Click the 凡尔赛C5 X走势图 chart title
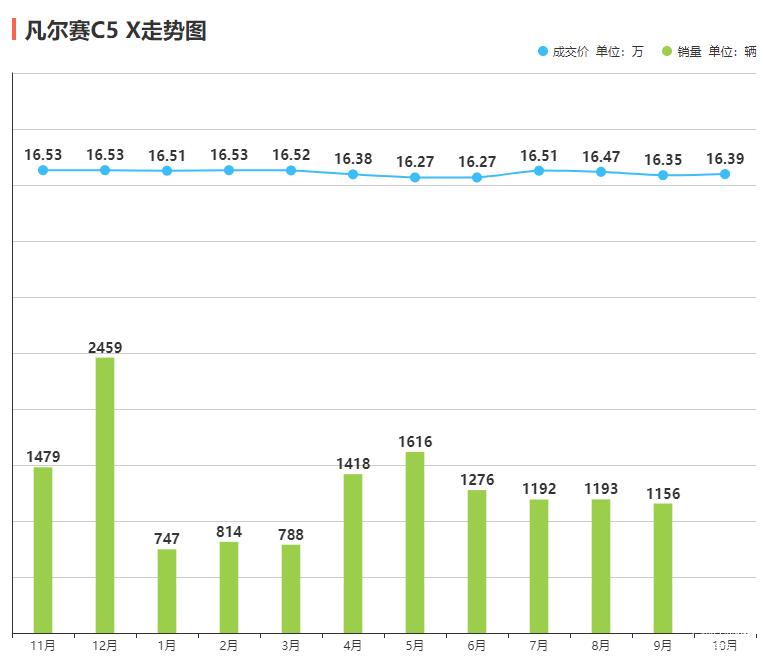Screen dimensions: 764x661 coord(116,31)
